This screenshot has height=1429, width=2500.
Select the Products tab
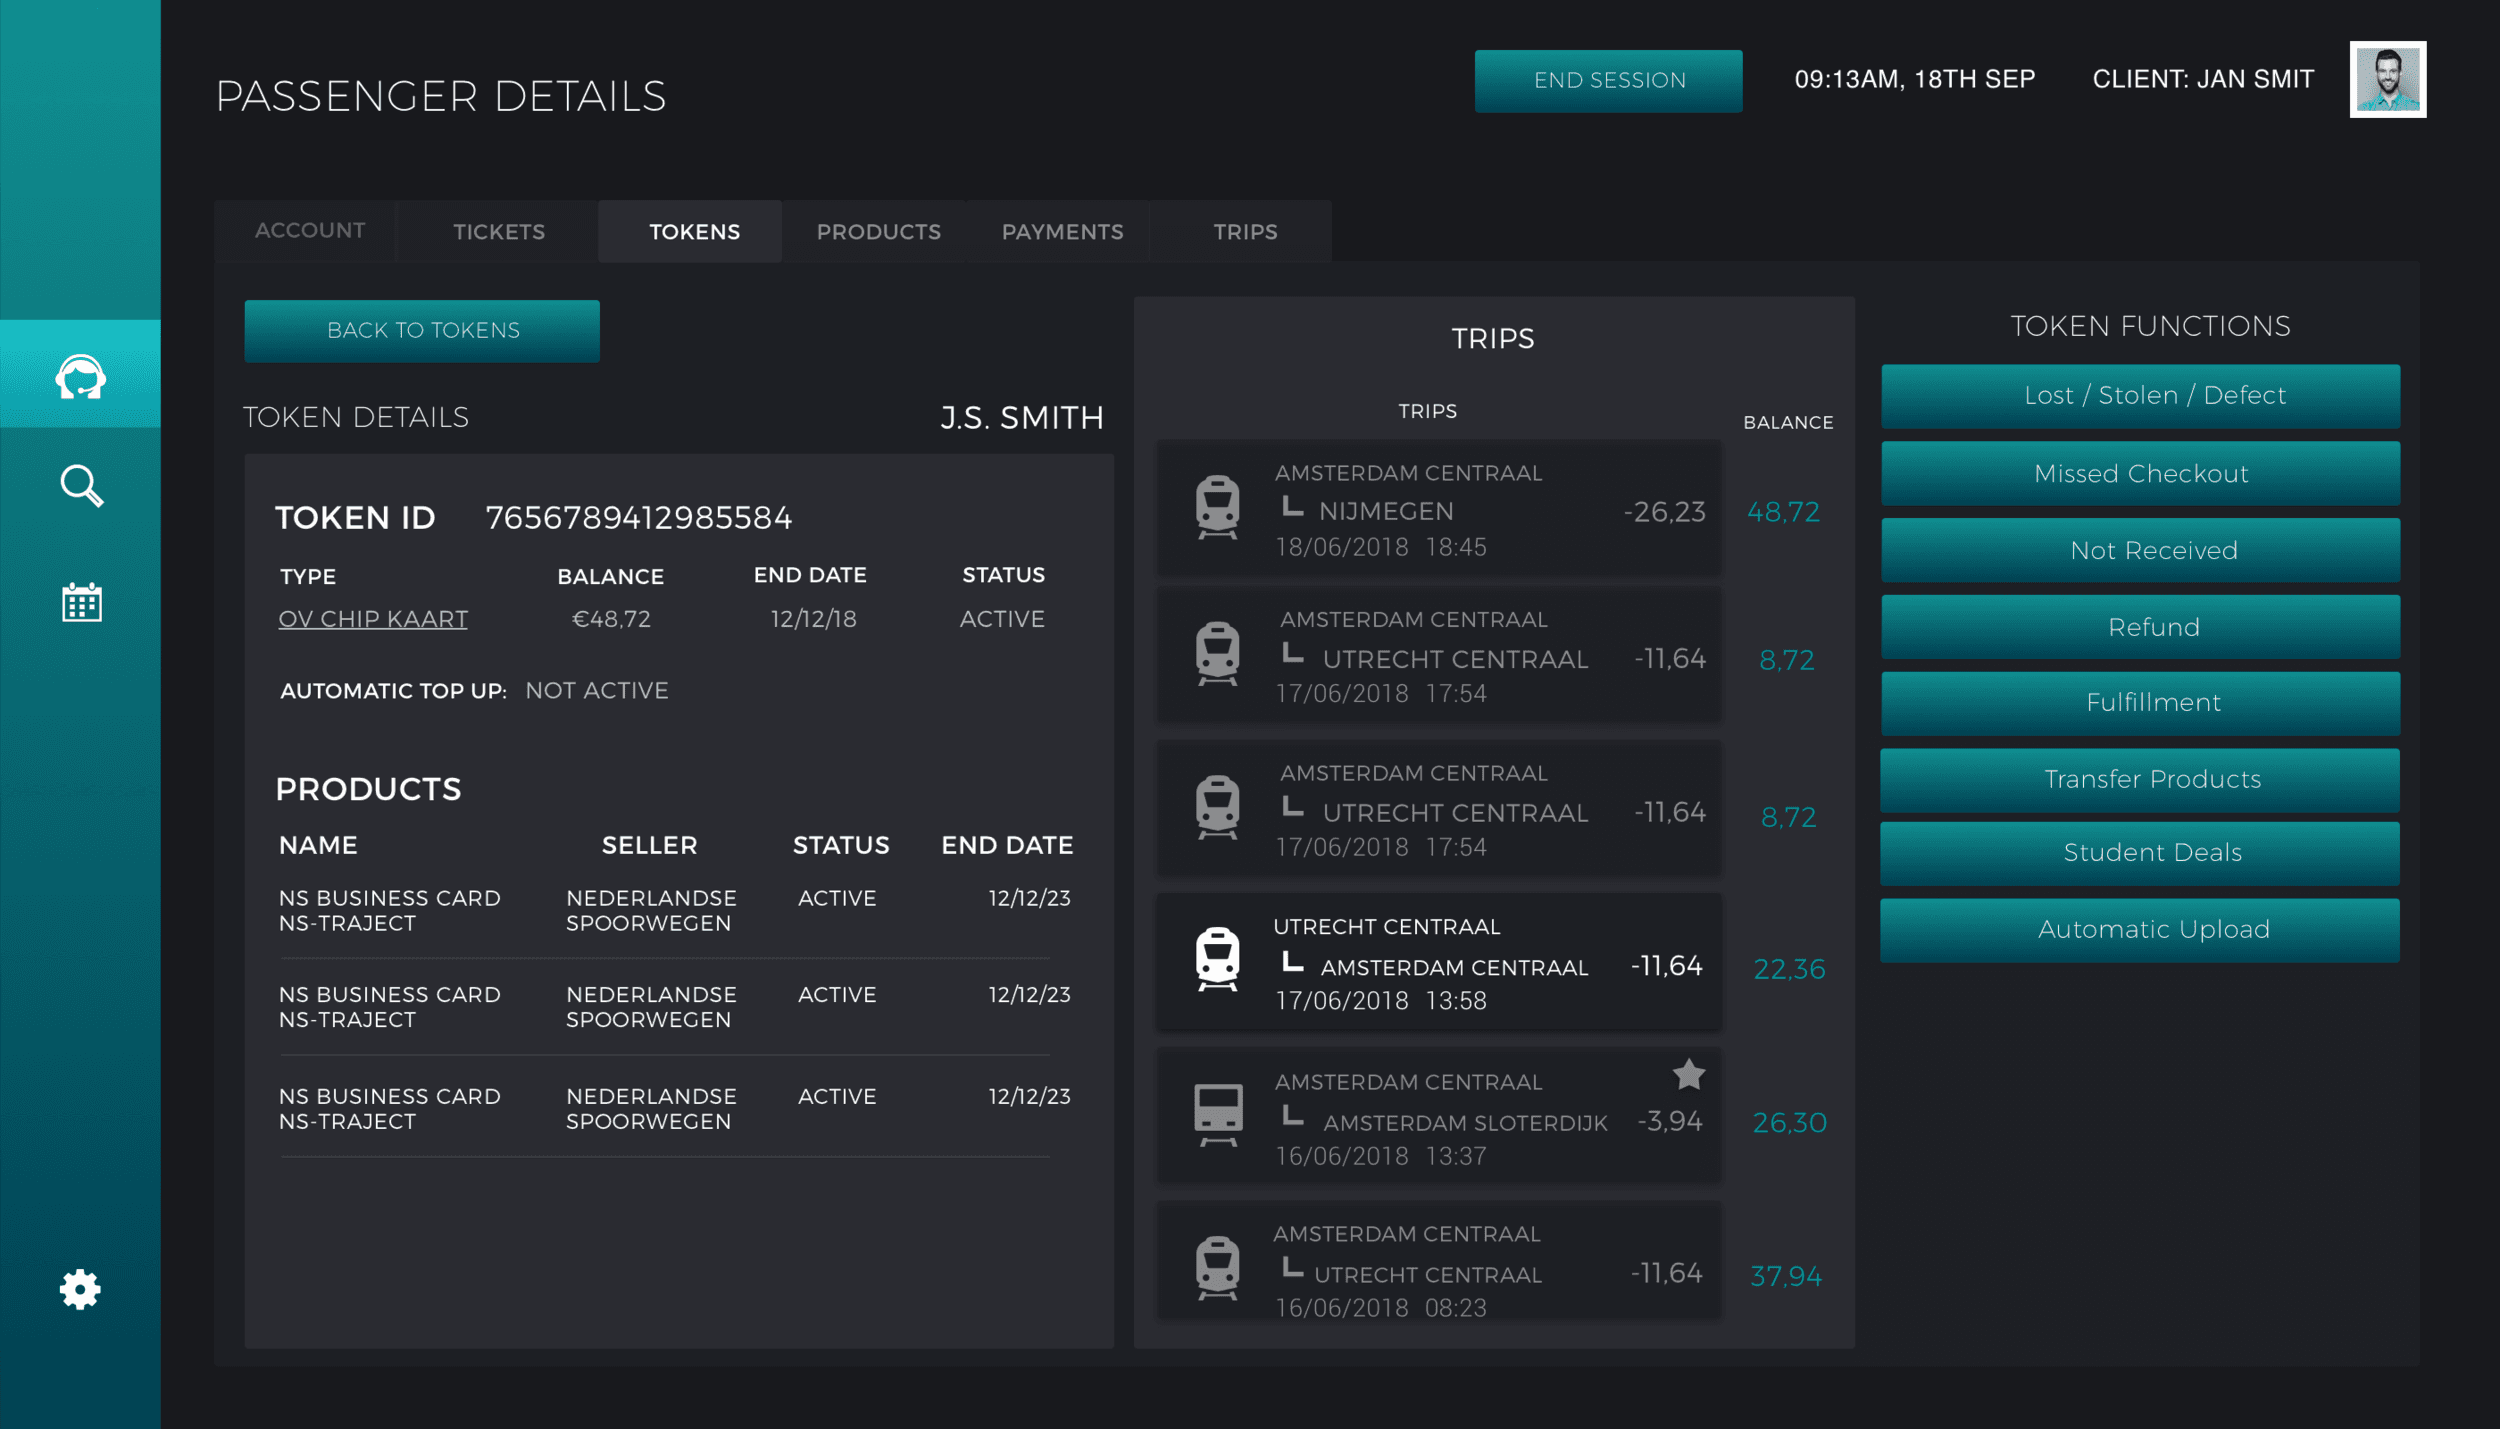click(x=878, y=232)
